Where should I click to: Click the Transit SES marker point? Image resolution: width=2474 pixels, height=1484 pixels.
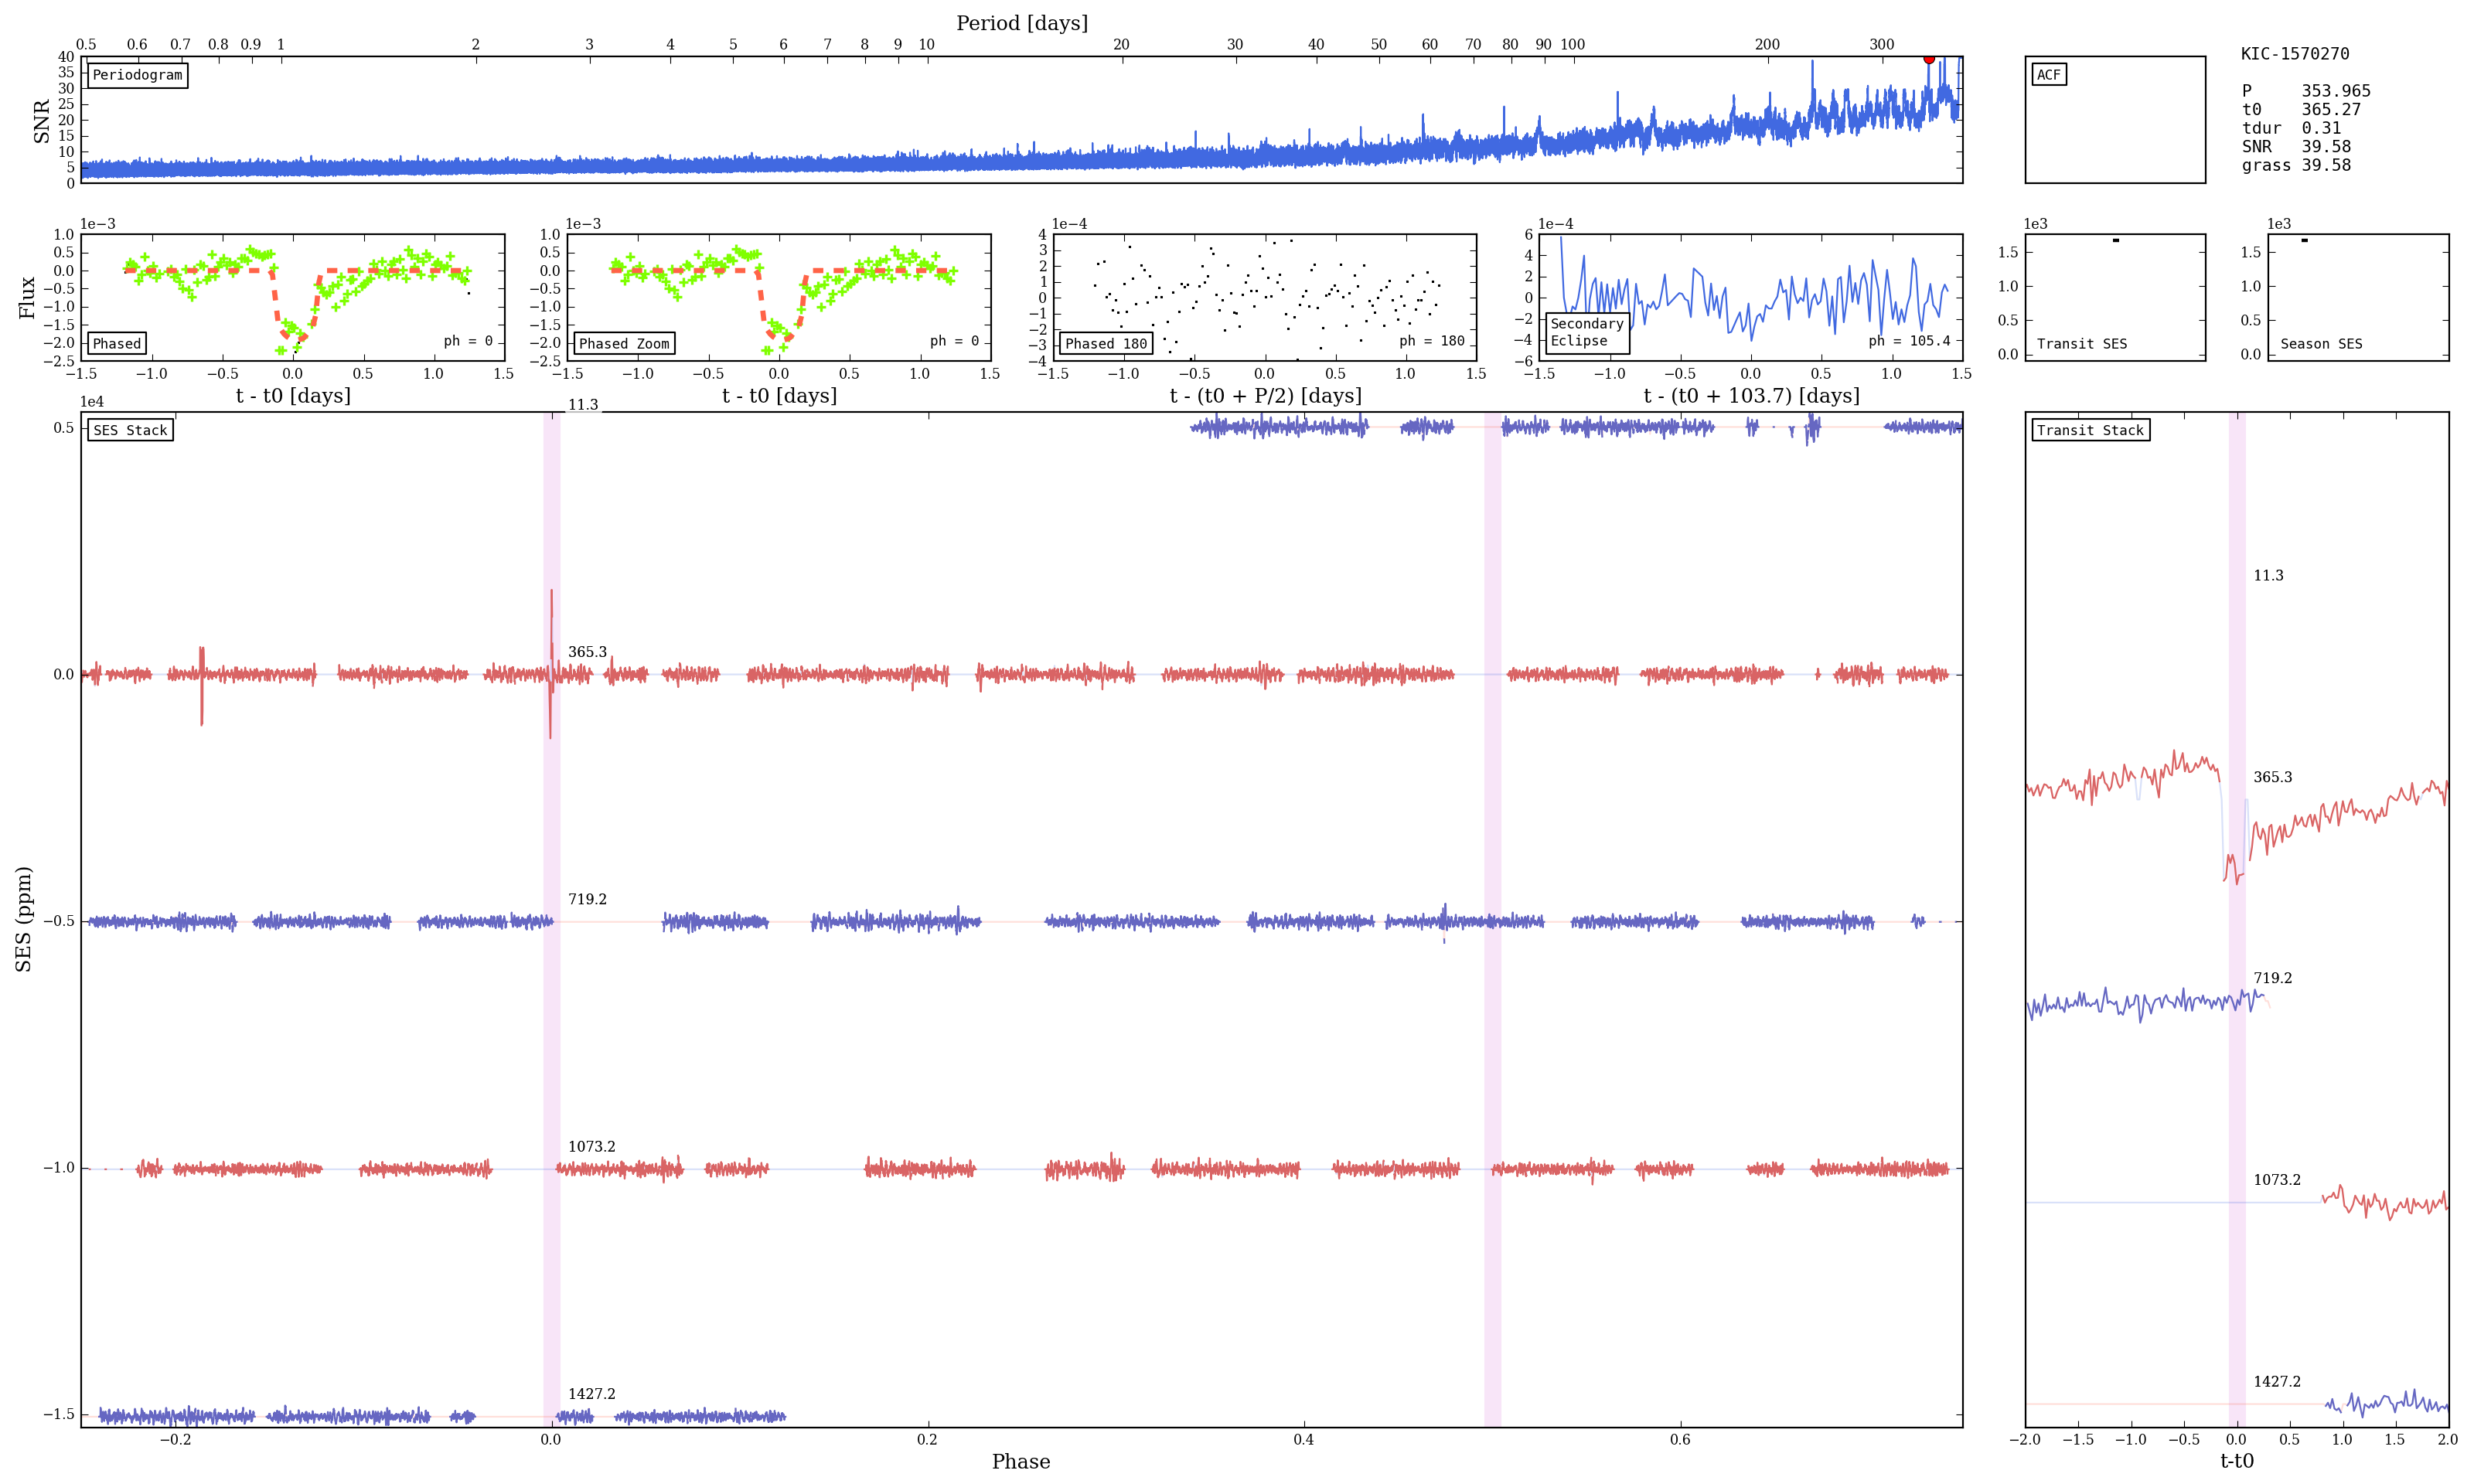click(x=2115, y=240)
